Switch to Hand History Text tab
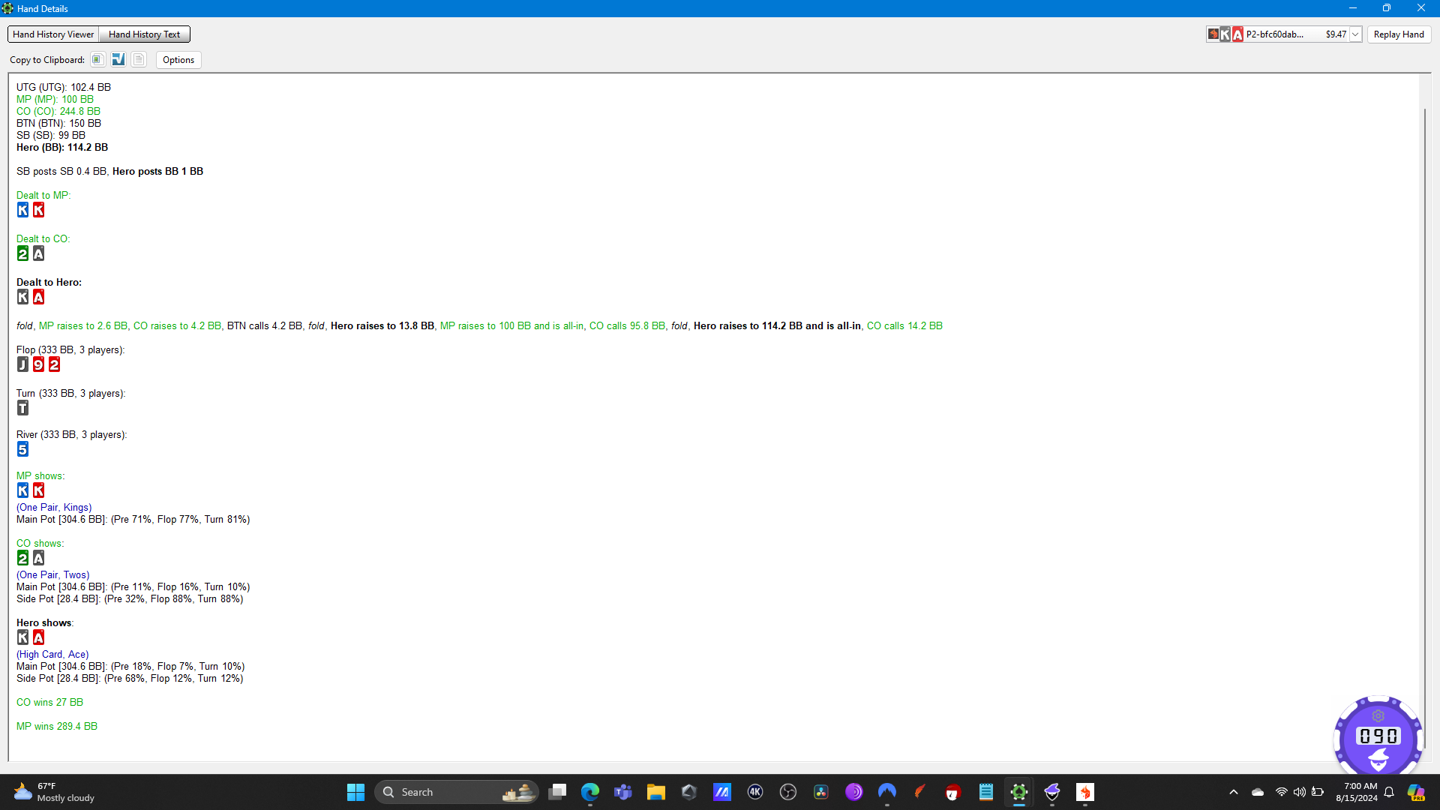The height and width of the screenshot is (810, 1440). pos(144,34)
